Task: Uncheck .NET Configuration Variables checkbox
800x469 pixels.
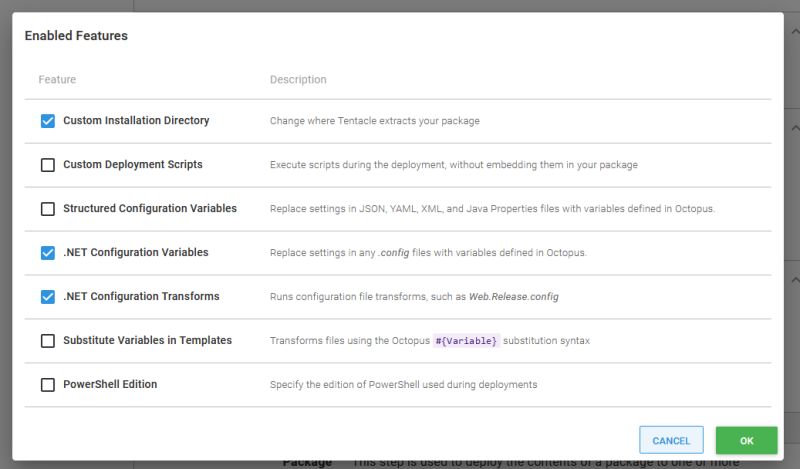Action: click(x=47, y=253)
